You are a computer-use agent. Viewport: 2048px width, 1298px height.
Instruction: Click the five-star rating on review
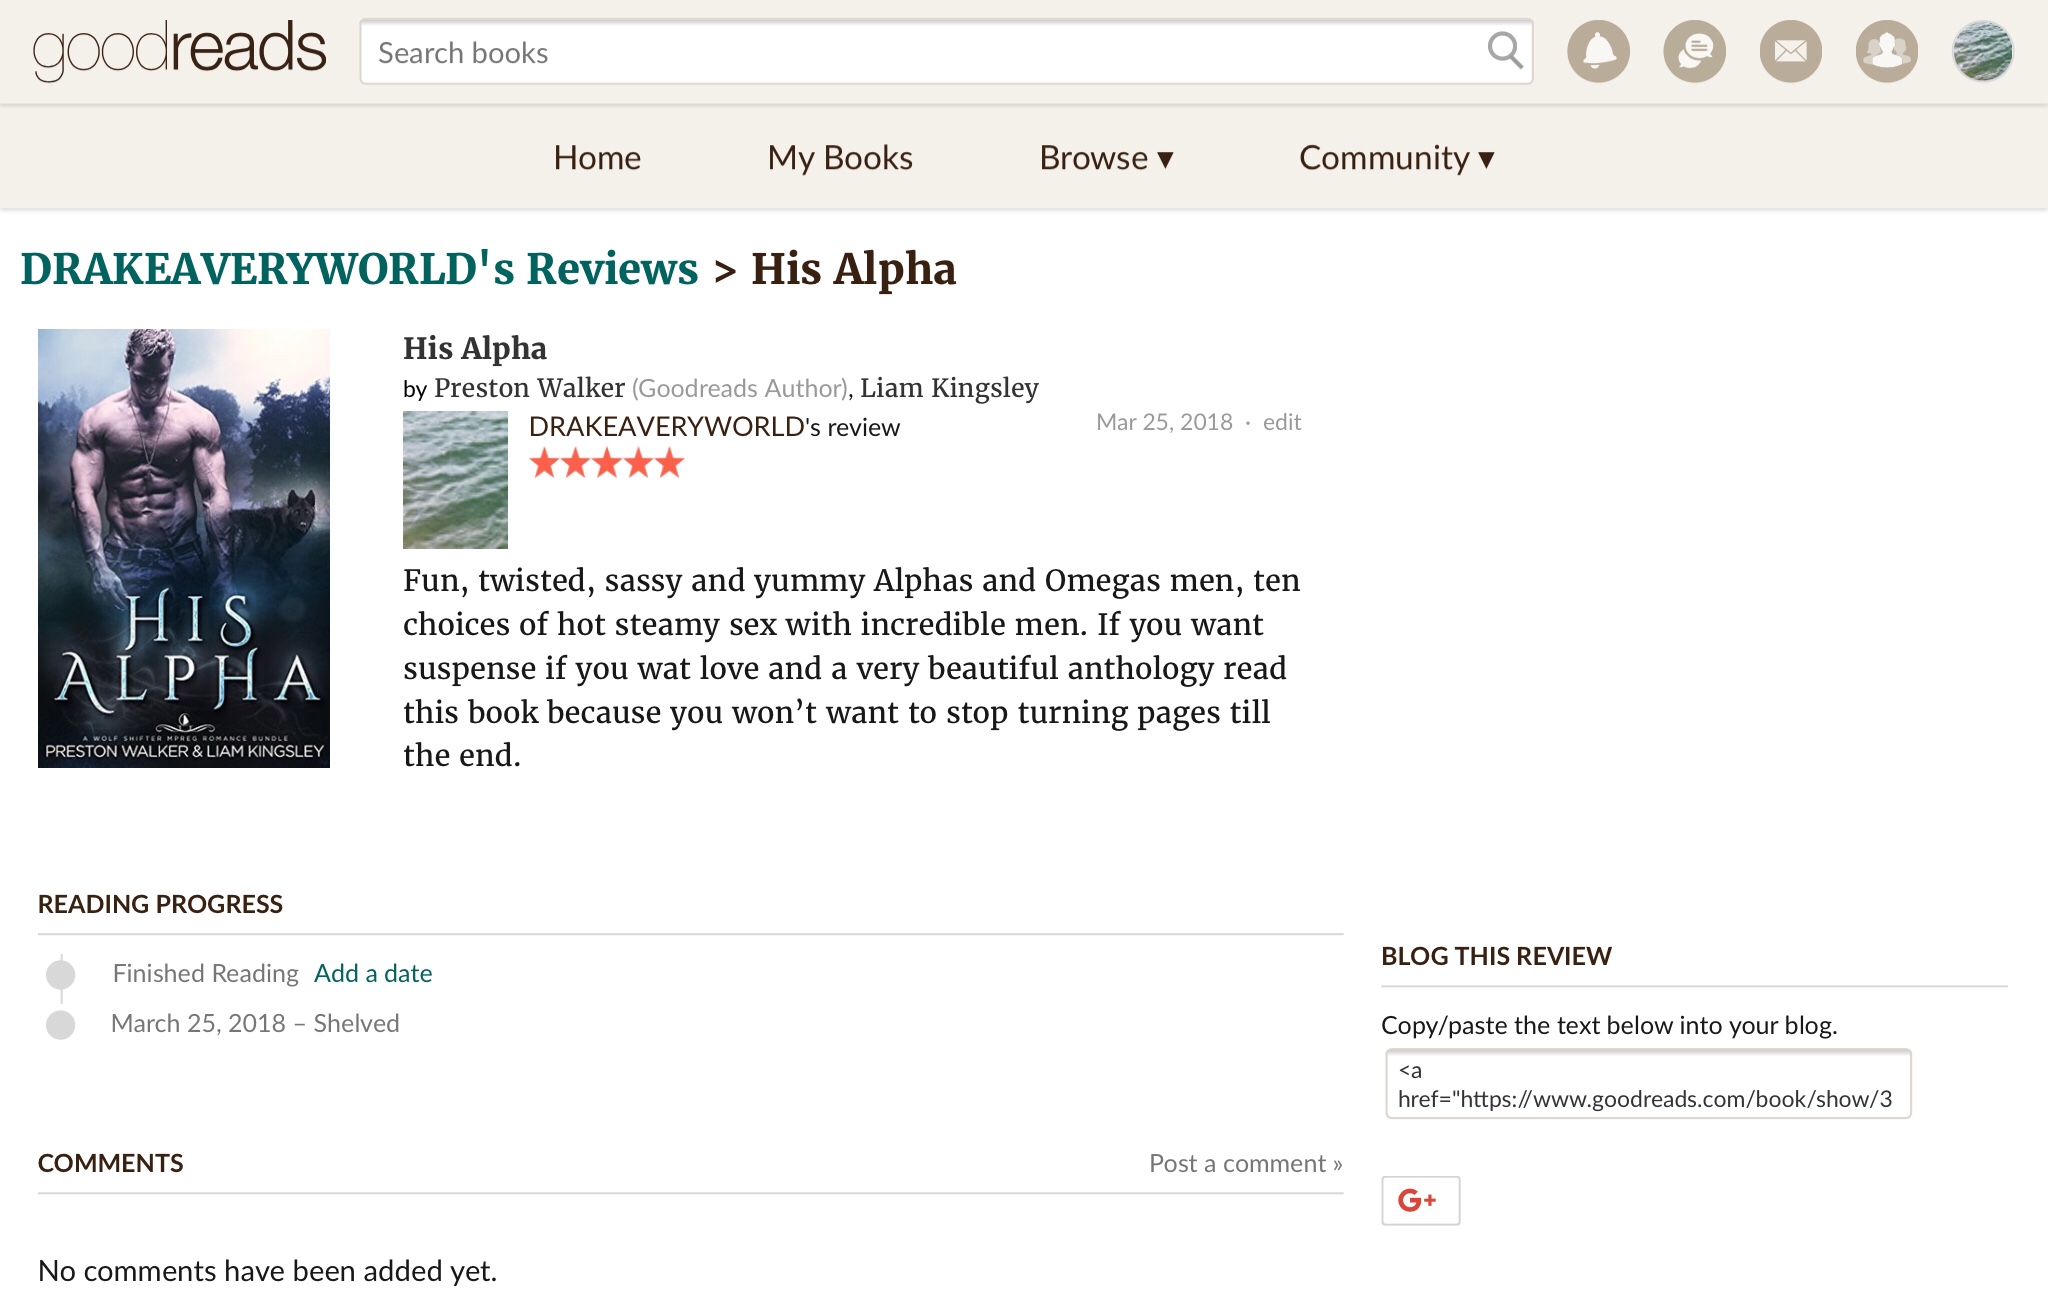(606, 464)
